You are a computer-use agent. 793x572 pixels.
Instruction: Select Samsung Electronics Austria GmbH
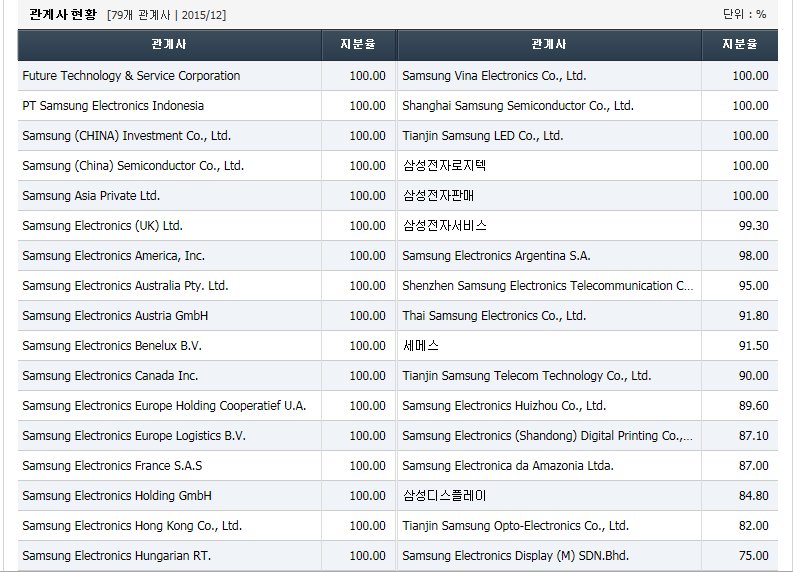click(x=115, y=316)
